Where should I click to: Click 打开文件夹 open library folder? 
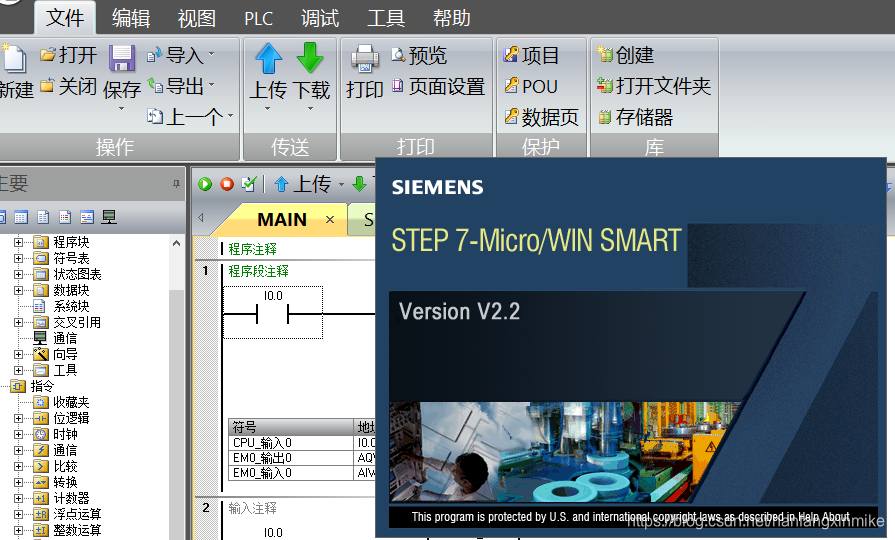pyautogui.click(x=654, y=86)
